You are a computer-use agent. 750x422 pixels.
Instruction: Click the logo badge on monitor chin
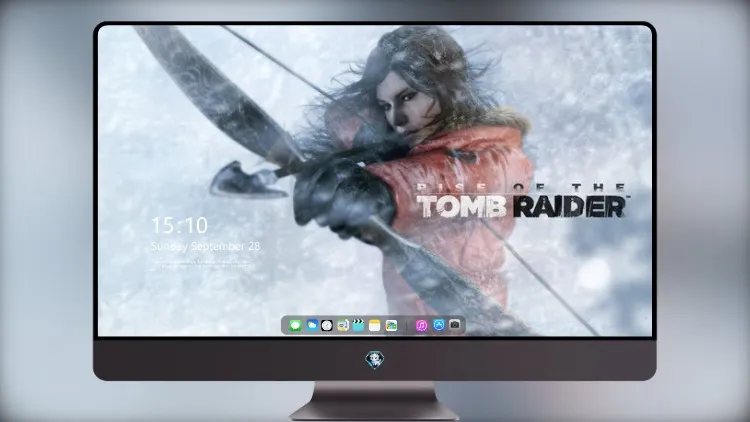coord(375,360)
